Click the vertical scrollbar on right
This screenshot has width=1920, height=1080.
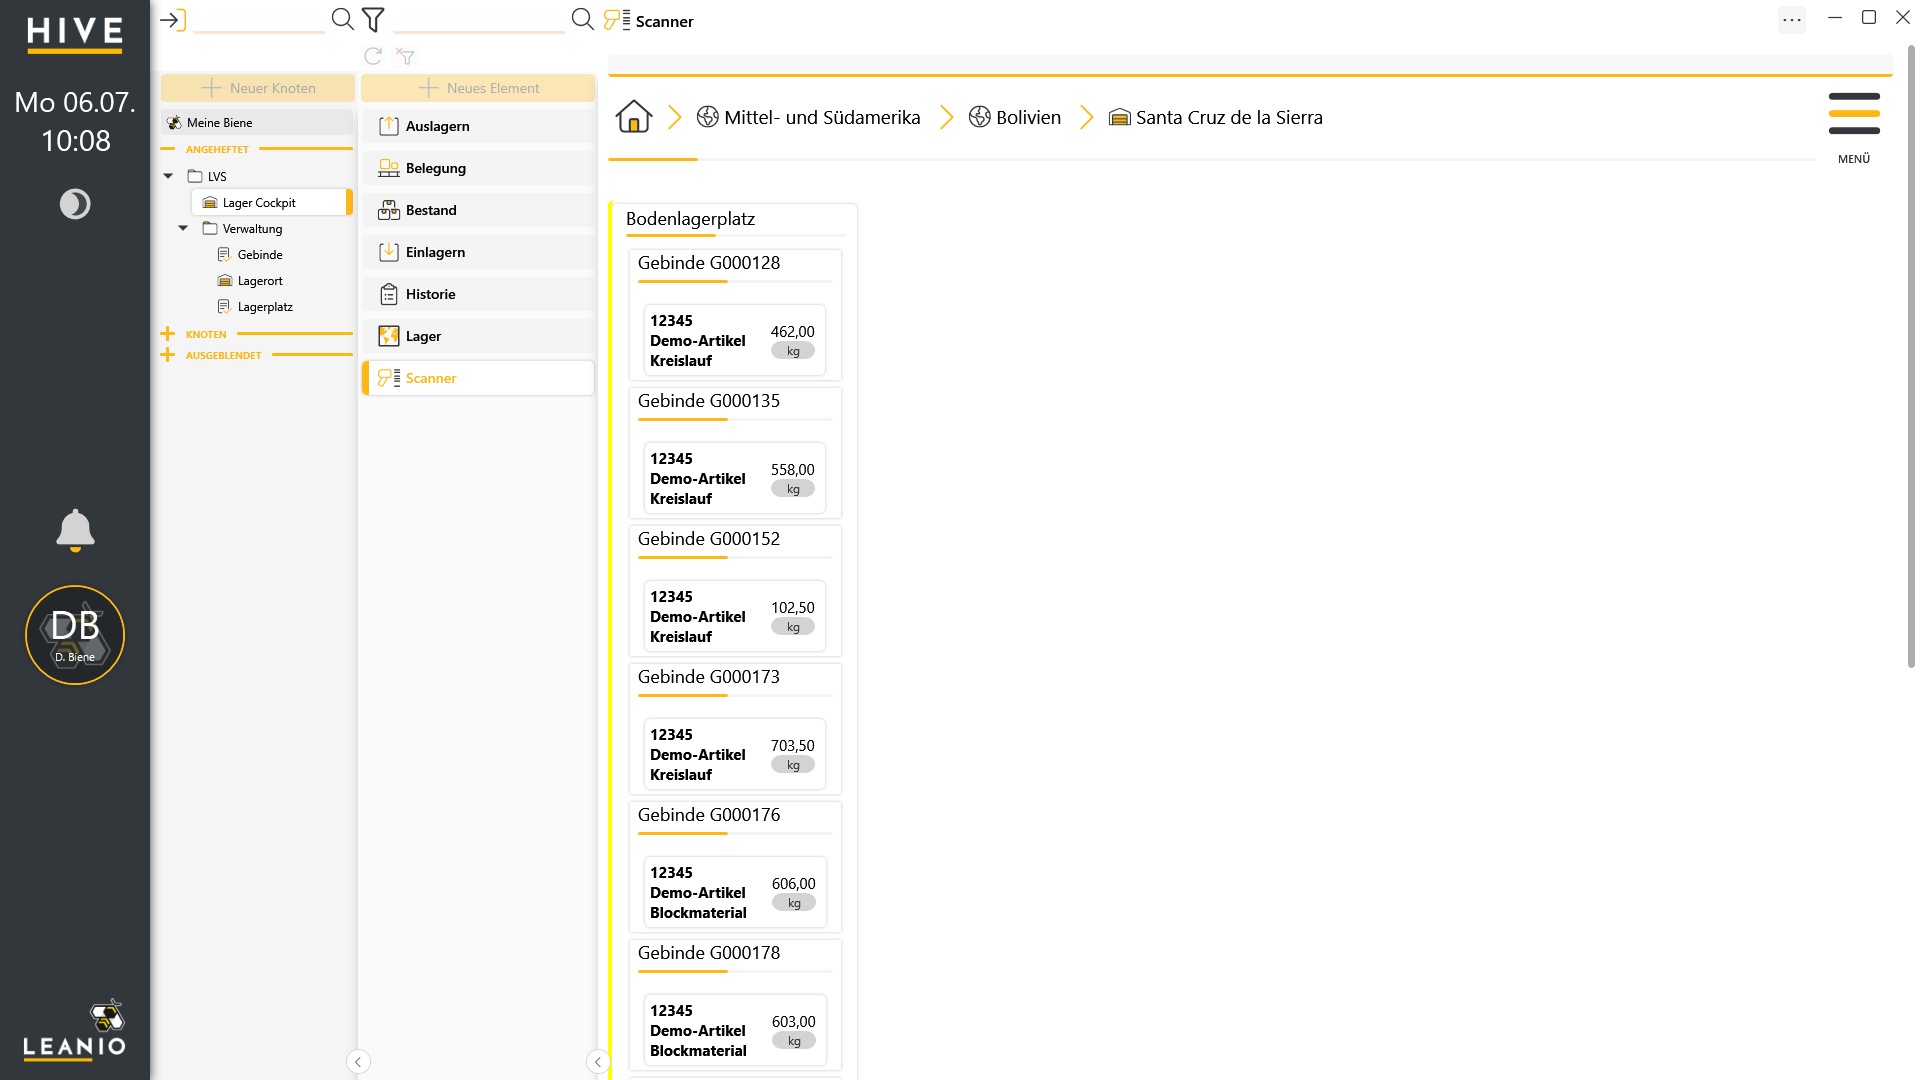point(1911,355)
